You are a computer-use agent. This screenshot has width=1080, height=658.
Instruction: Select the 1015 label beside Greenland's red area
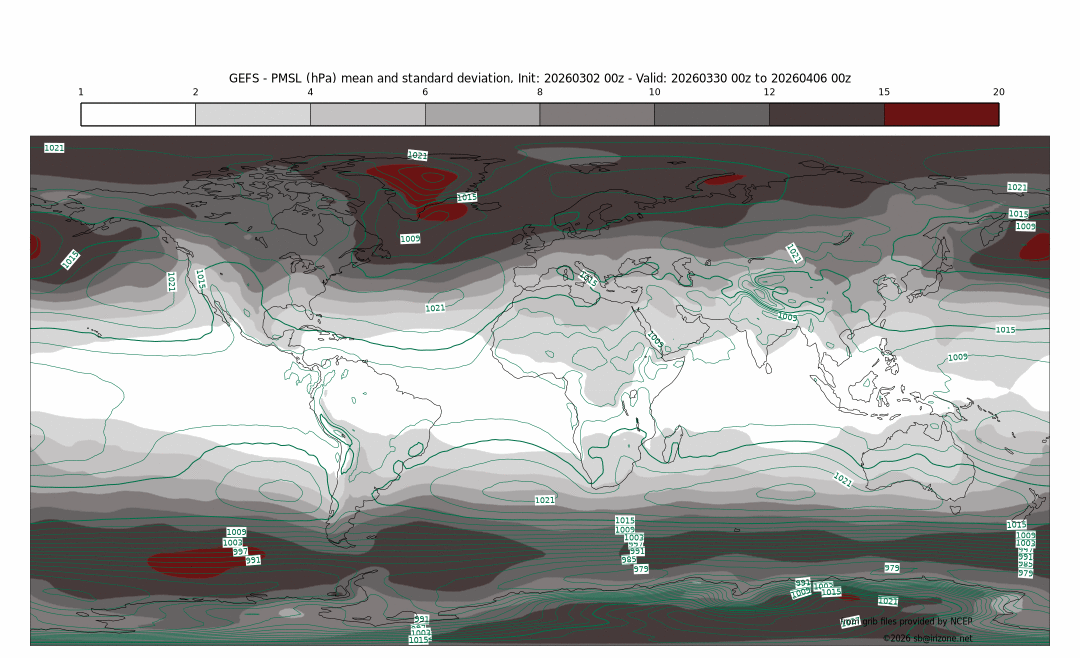[466, 198]
